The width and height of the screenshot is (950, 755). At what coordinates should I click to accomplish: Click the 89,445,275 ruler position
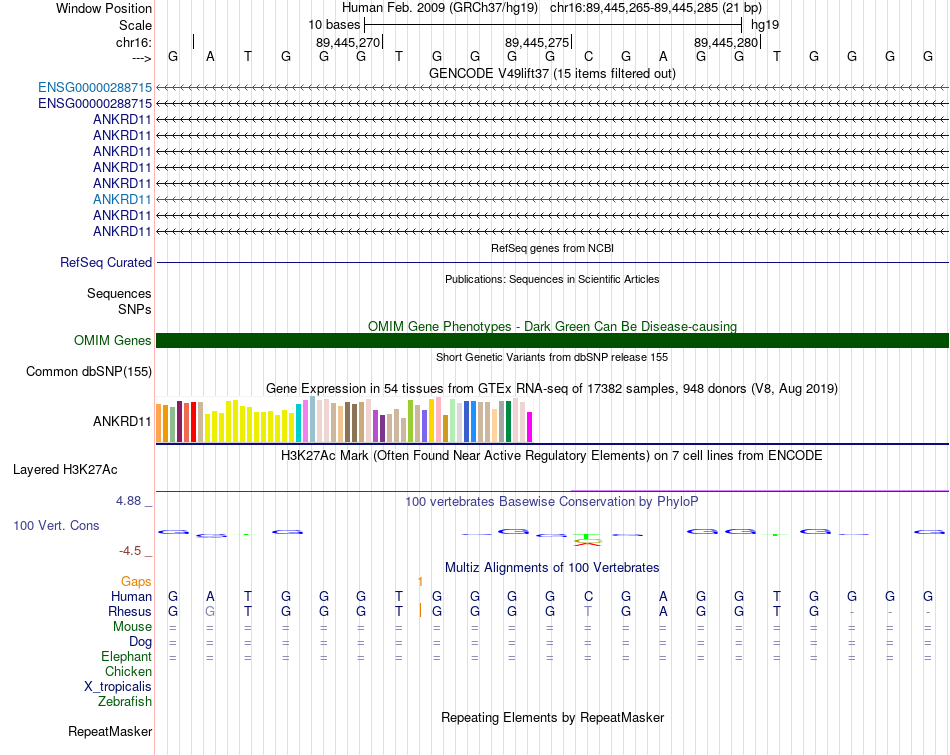(x=537, y=42)
